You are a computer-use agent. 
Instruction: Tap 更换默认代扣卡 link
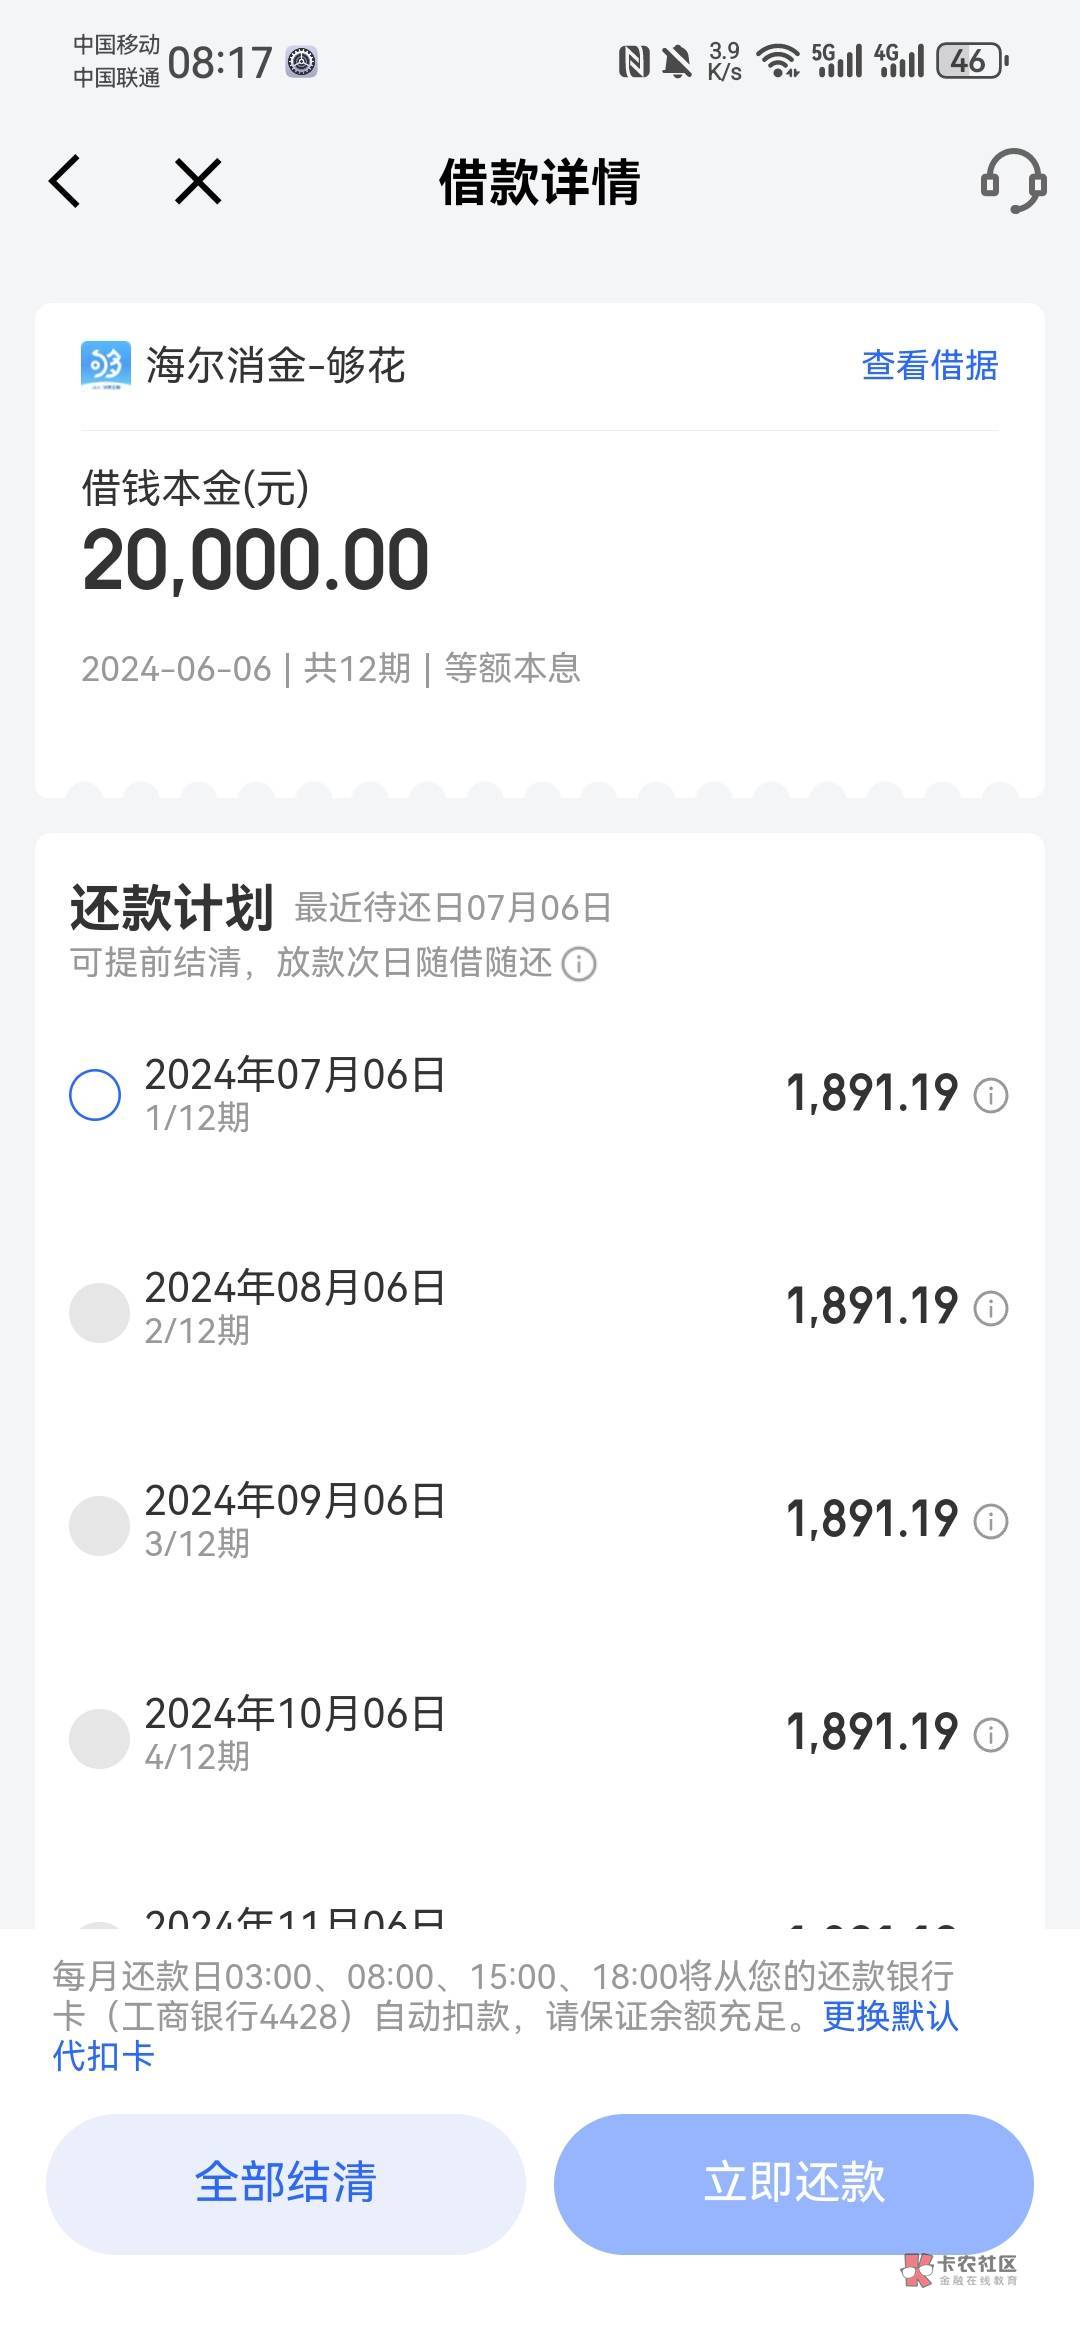(888, 2016)
